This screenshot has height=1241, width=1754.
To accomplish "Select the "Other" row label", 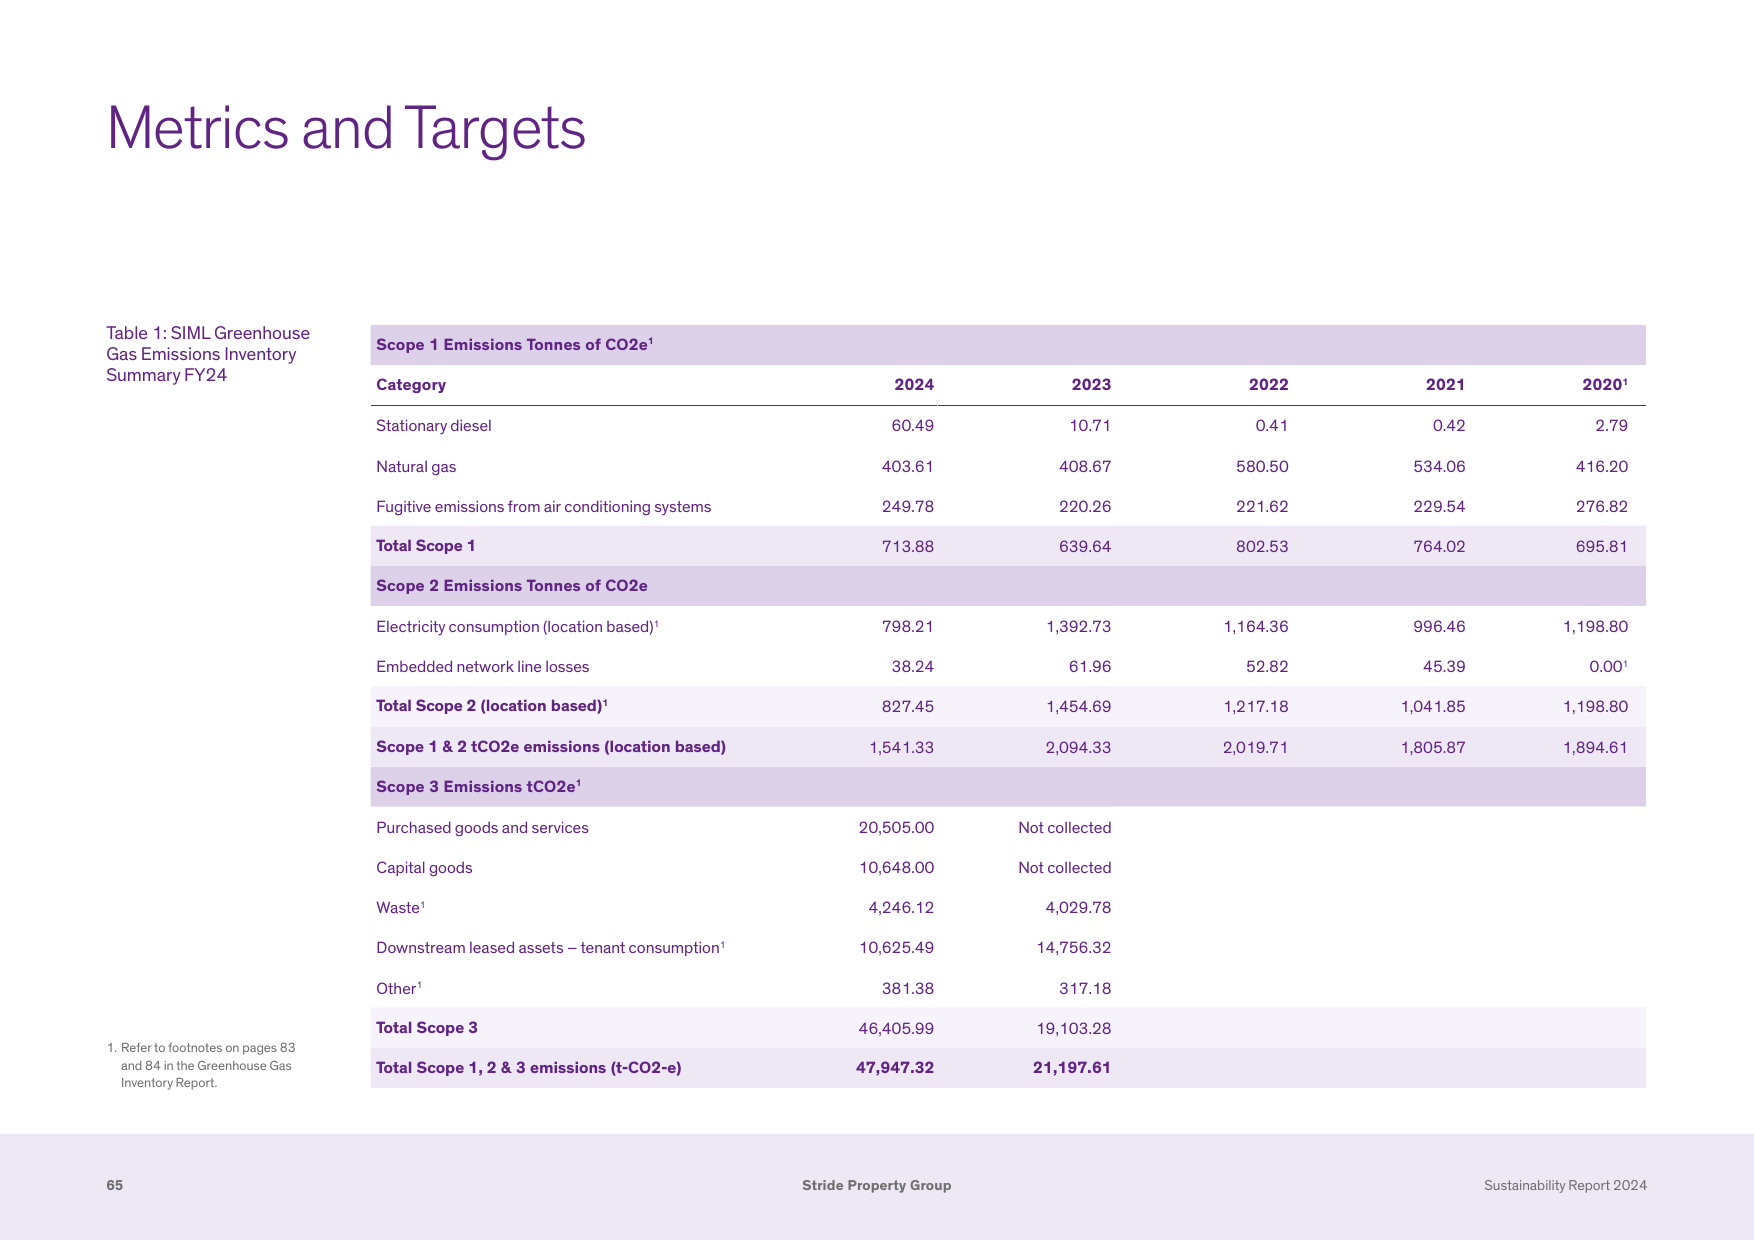I will pyautogui.click(x=399, y=989).
